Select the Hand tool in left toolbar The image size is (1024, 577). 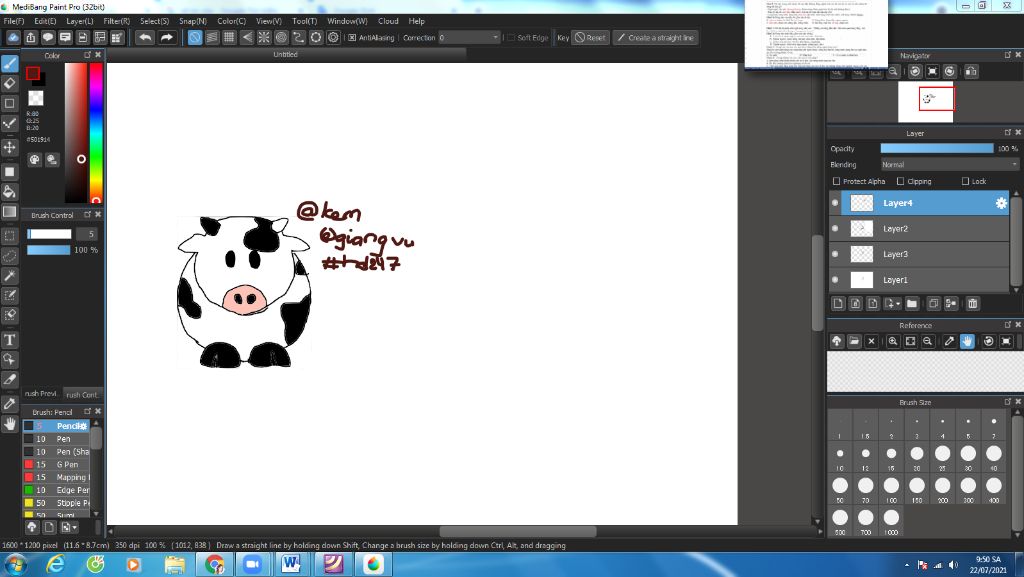(x=10, y=424)
